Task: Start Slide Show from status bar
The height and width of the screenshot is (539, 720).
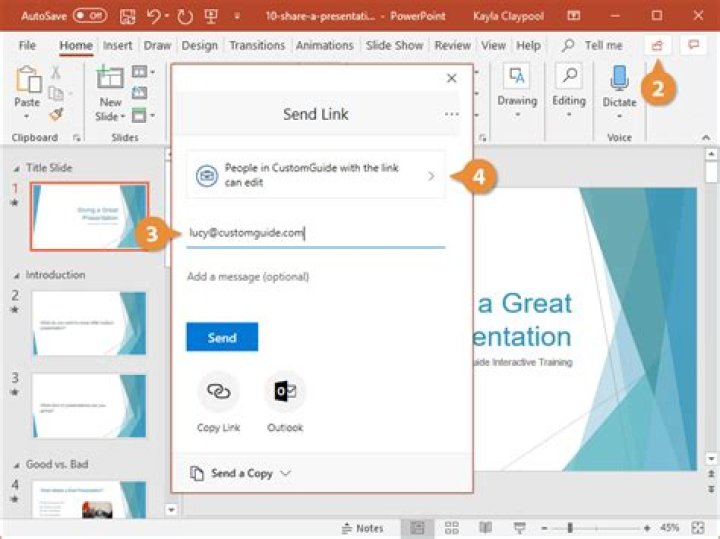Action: click(519, 528)
